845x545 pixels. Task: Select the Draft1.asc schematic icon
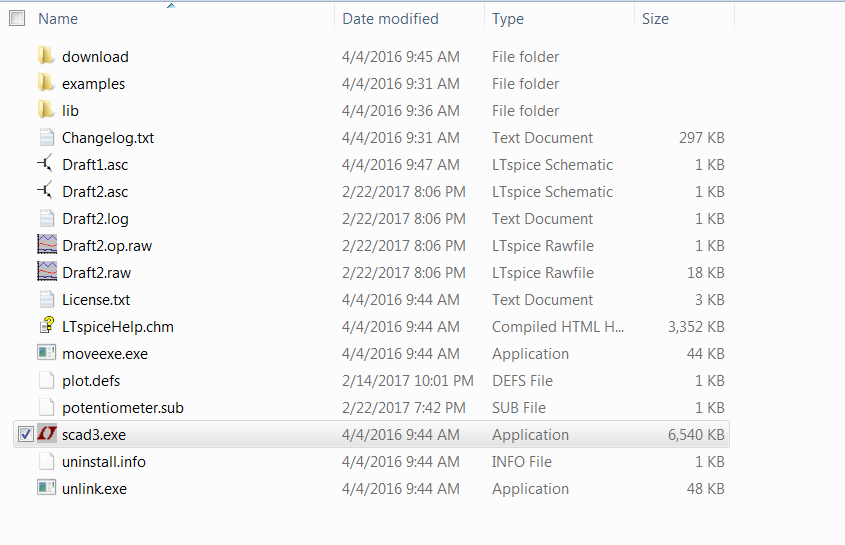click(46, 164)
